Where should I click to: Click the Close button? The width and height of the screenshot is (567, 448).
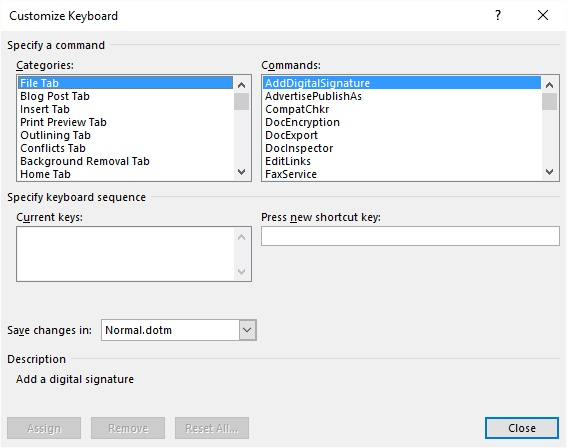[522, 428]
